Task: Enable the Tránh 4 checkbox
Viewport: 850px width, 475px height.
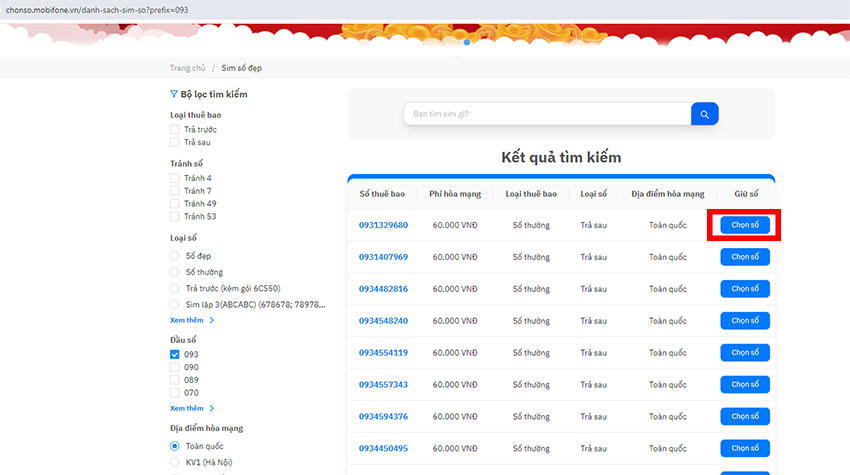Action: [175, 178]
